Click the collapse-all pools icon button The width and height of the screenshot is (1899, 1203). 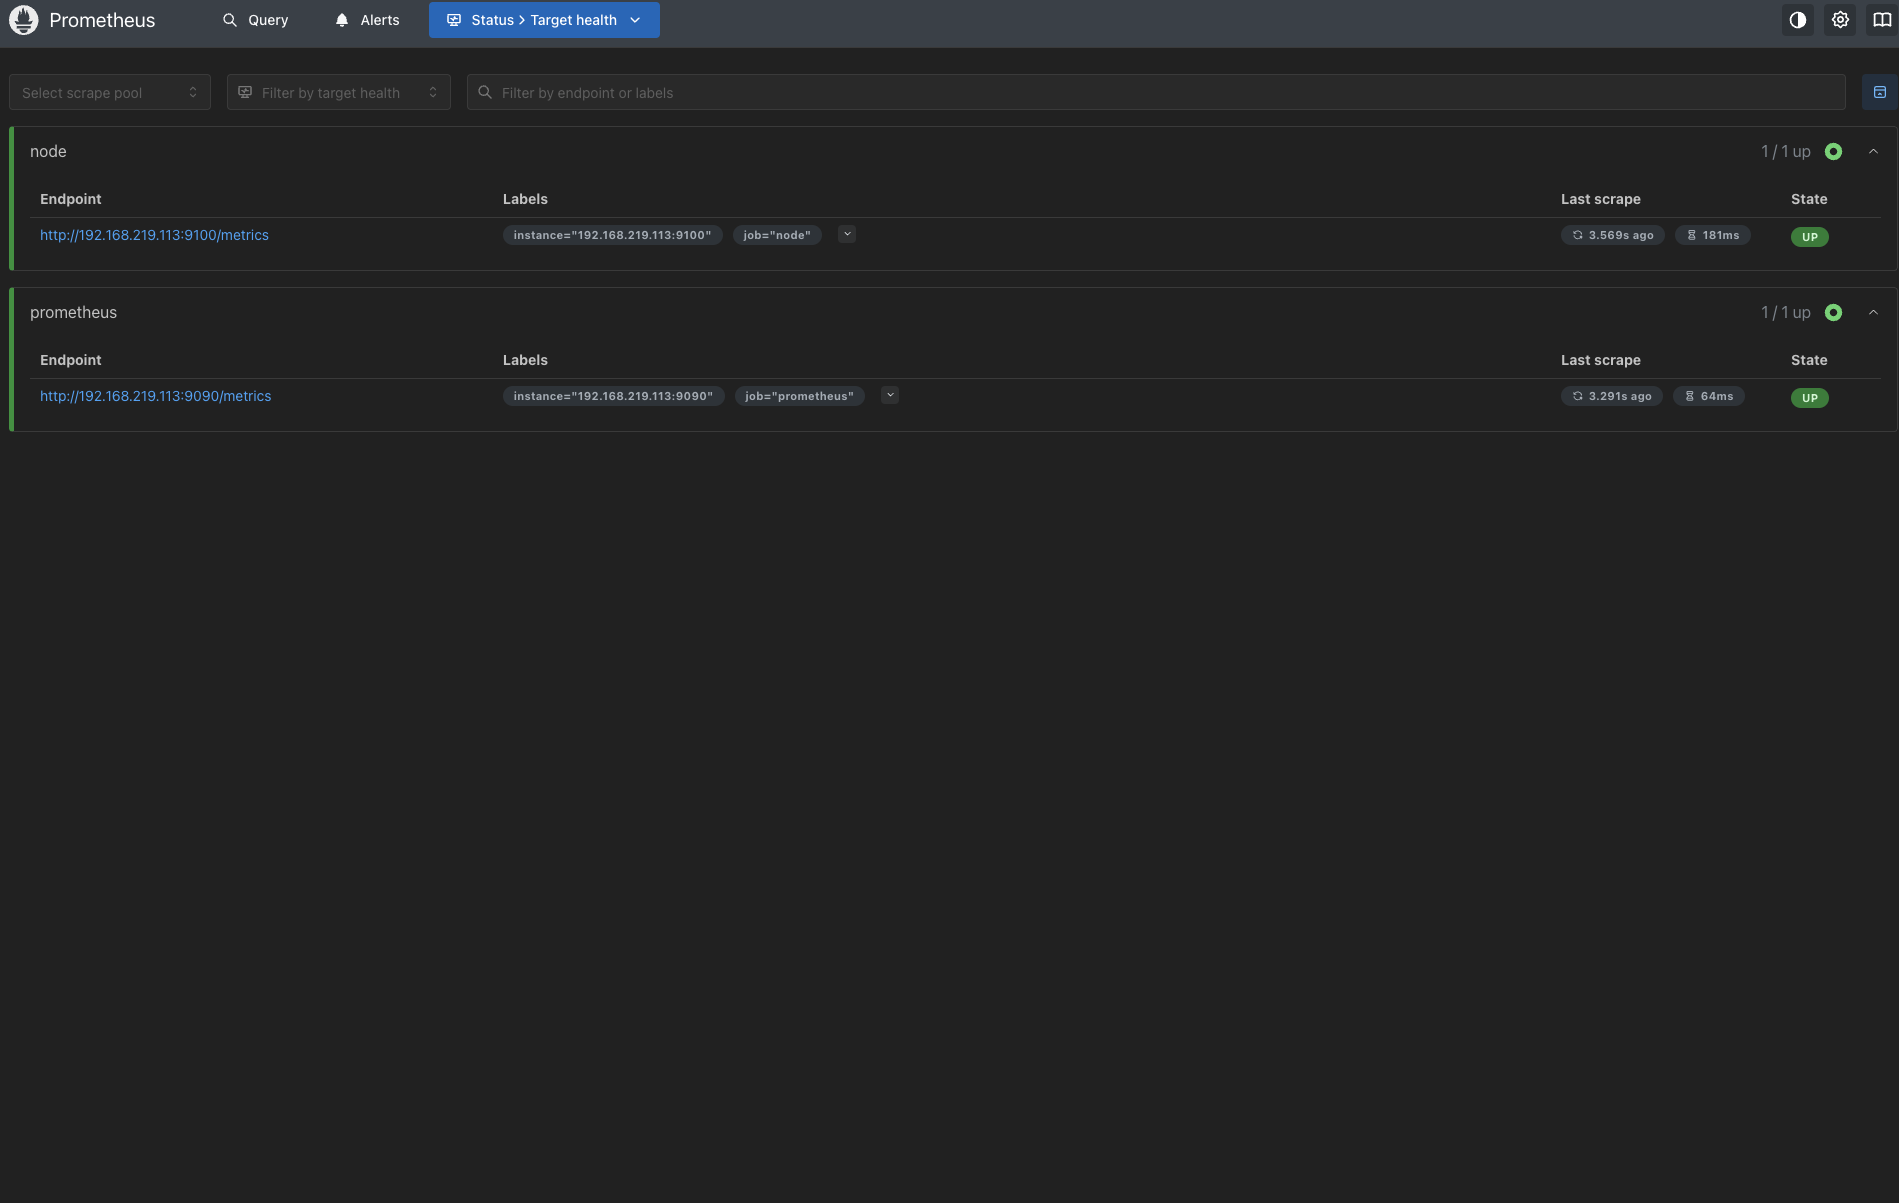point(1880,92)
